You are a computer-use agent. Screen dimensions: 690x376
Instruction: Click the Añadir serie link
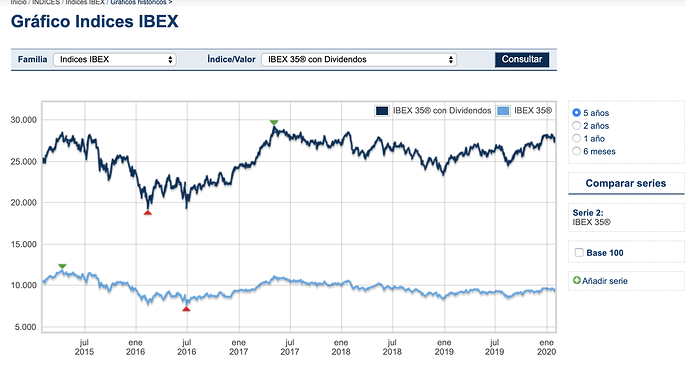point(605,281)
